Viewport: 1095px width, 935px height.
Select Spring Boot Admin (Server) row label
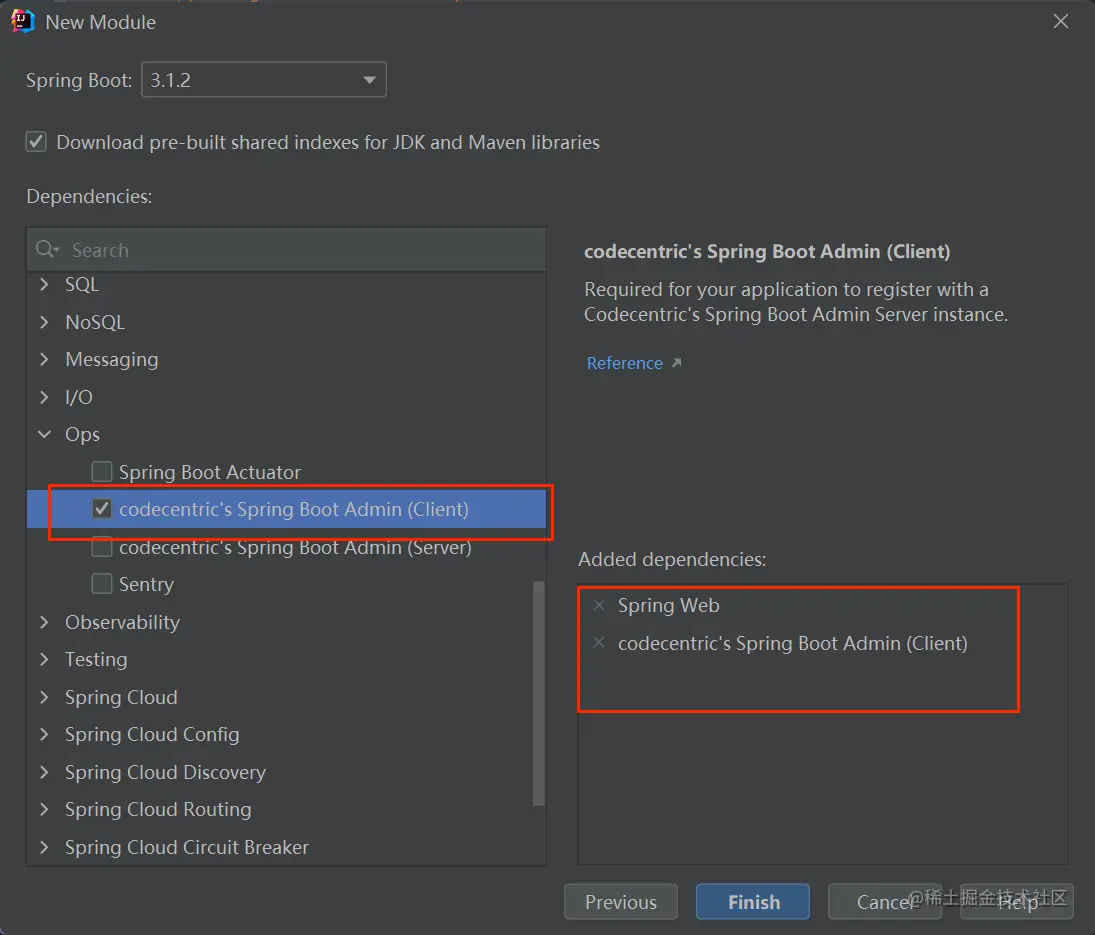coord(295,547)
